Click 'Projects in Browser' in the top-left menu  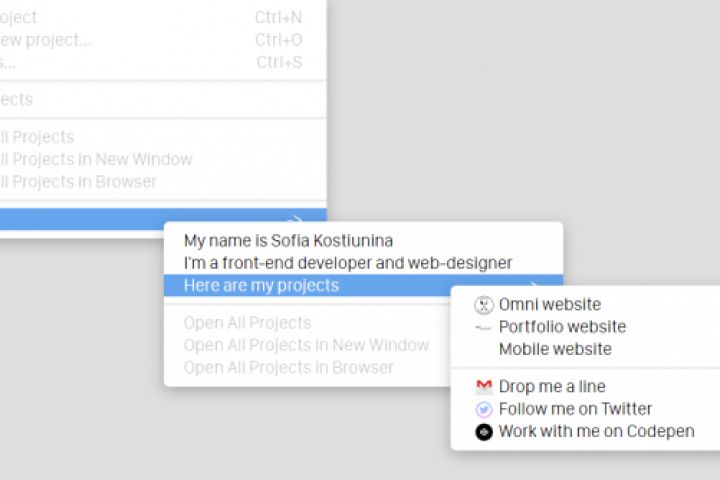pyautogui.click(x=80, y=181)
